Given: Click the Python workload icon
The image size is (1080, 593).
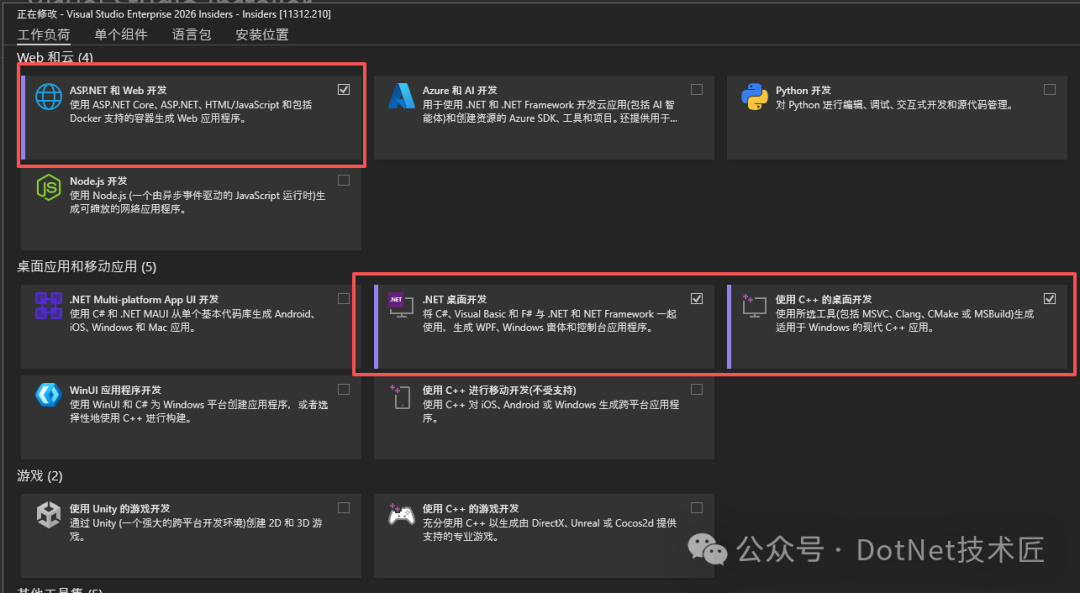Looking at the screenshot, I should [756, 96].
